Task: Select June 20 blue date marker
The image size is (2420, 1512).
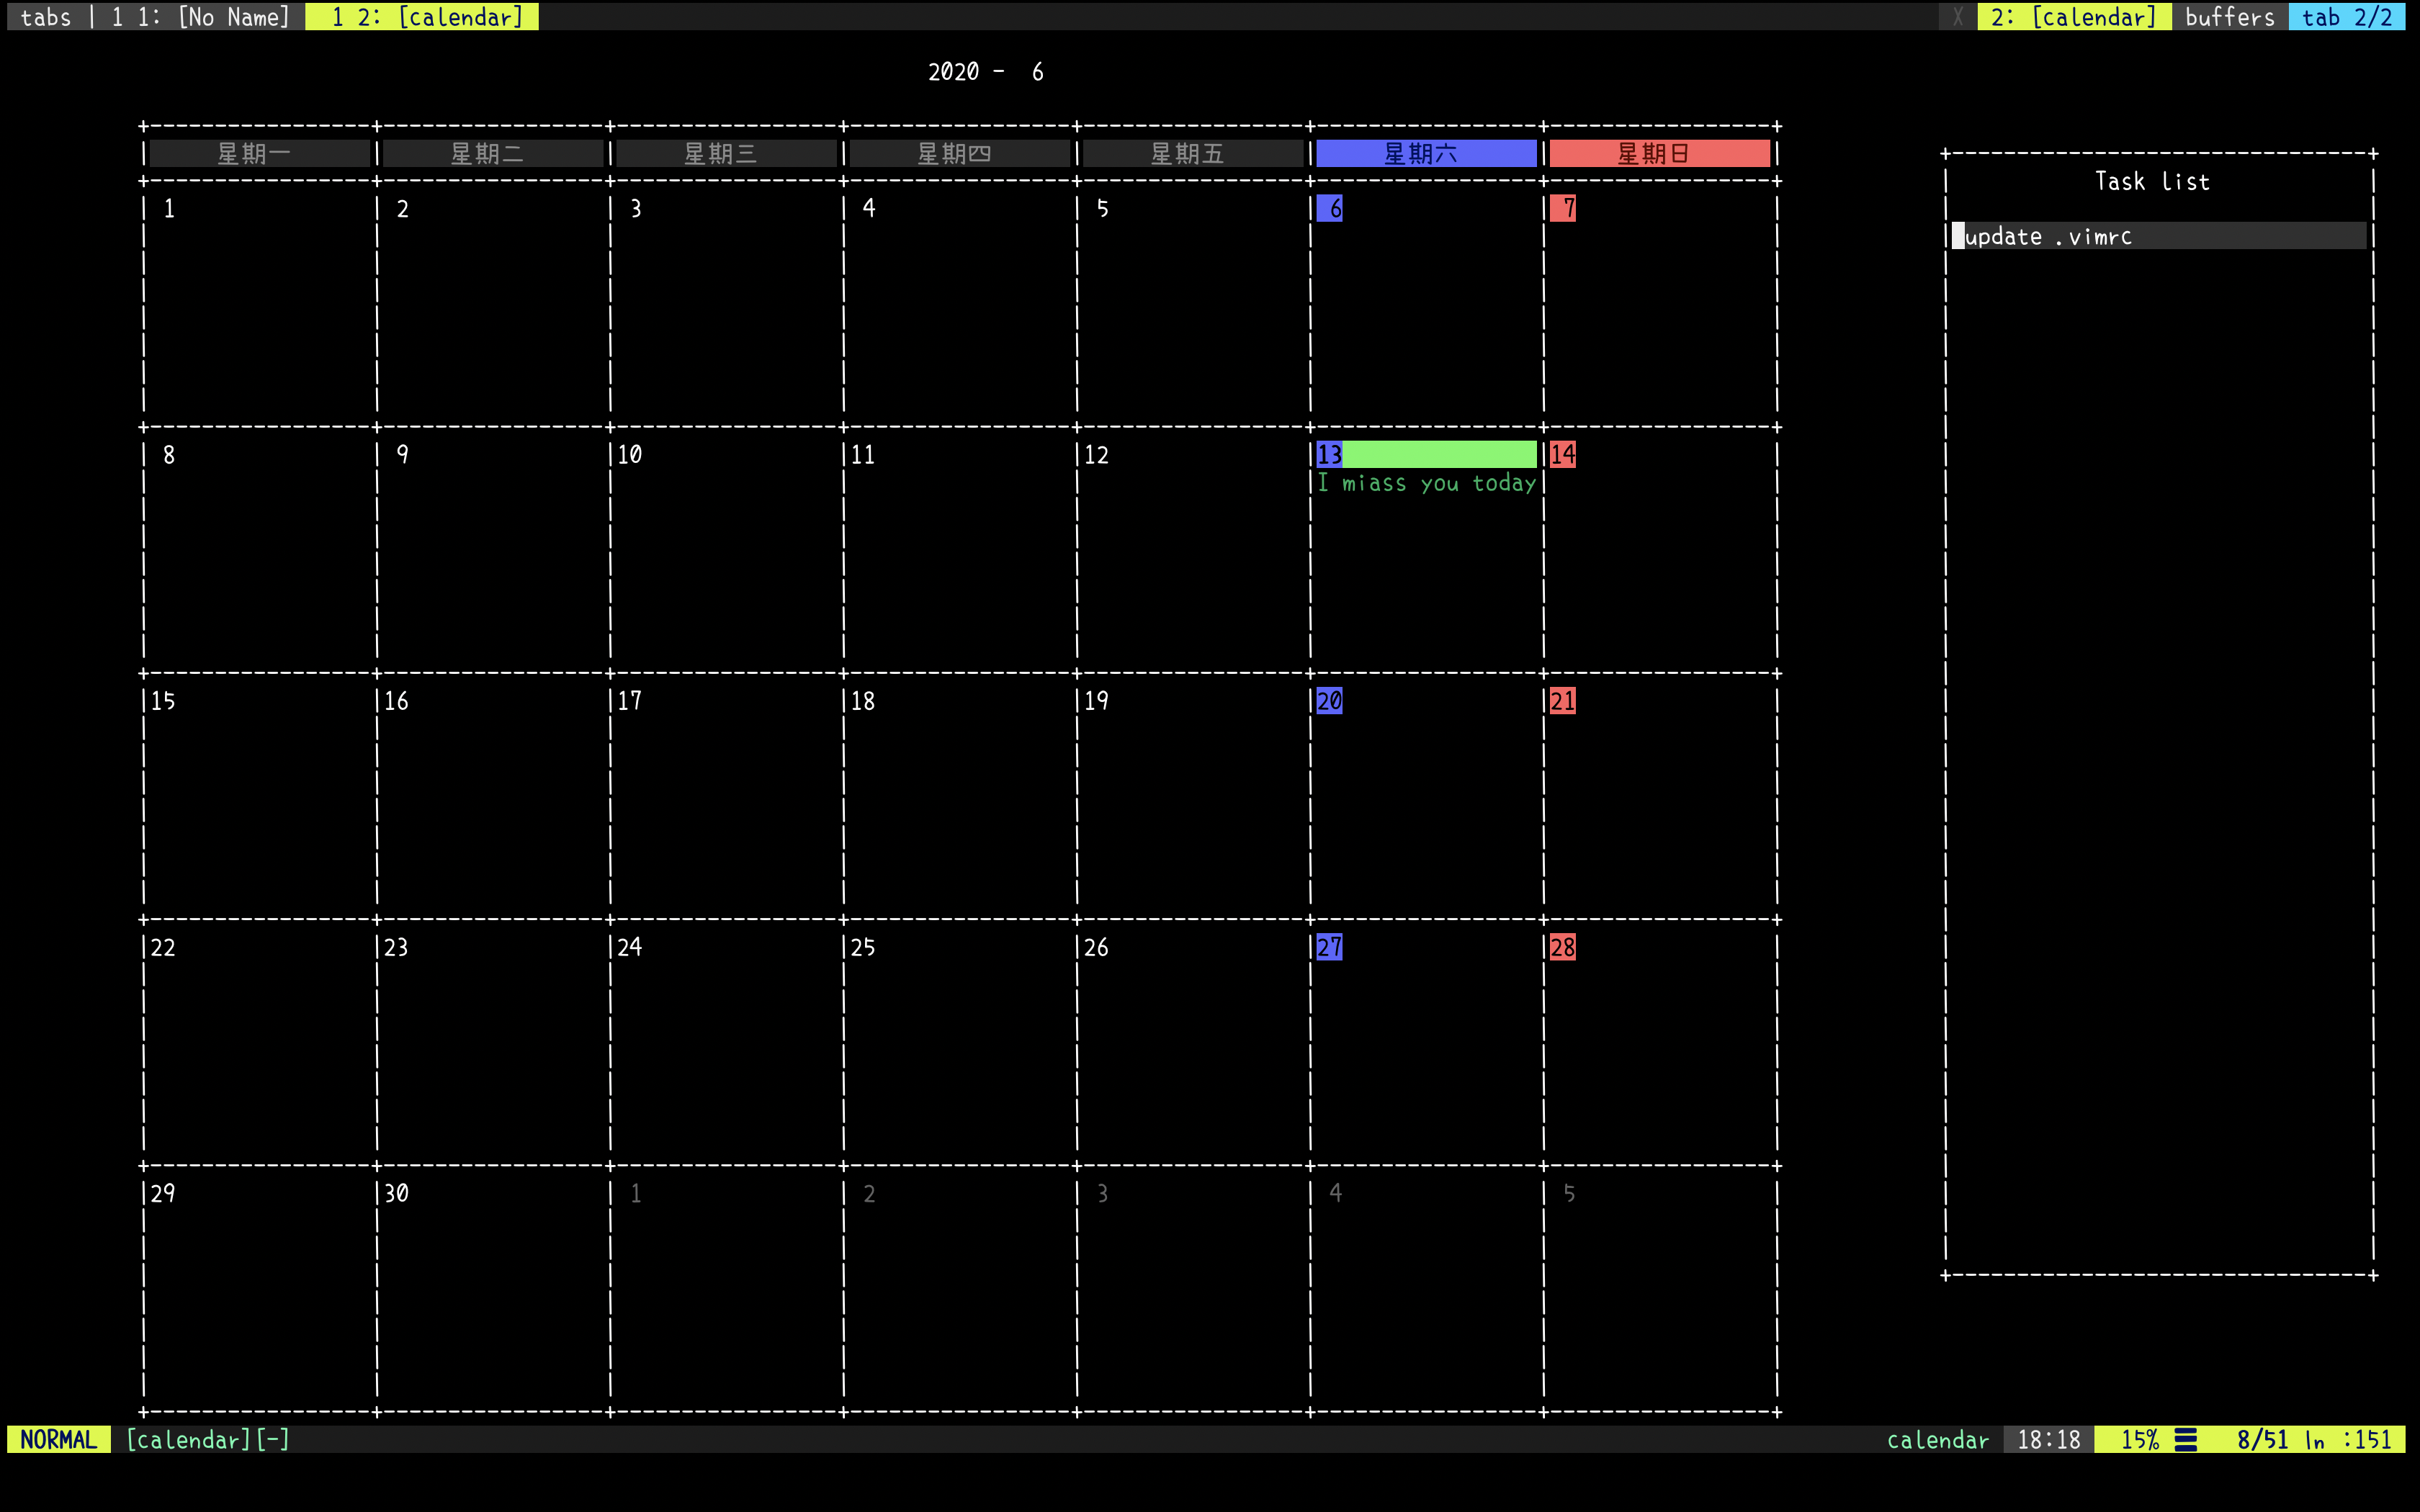Action: pos(1329,701)
